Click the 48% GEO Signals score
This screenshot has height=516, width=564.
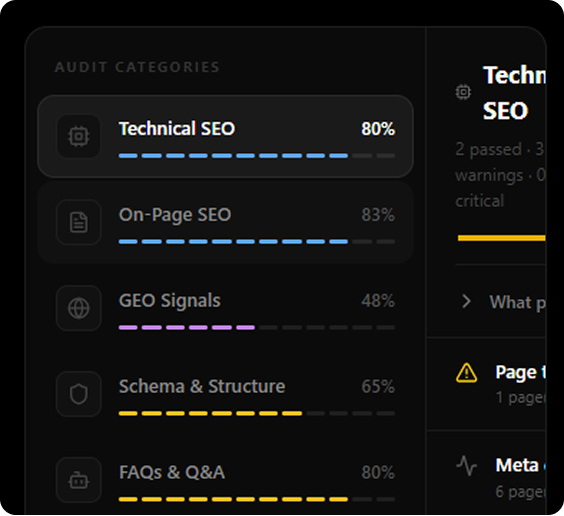pyautogui.click(x=378, y=301)
